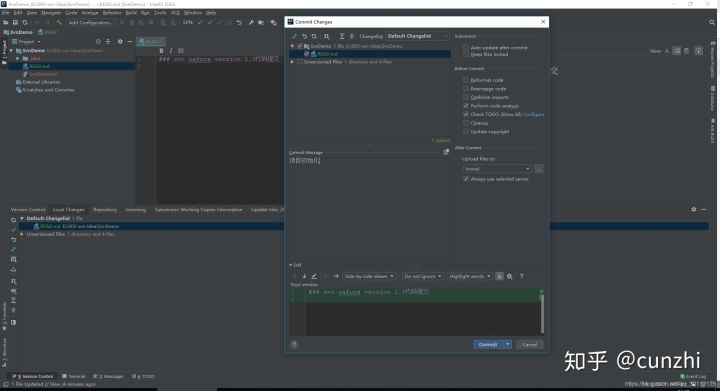Disable Check TODO checkbox
The image size is (720, 391).
point(466,114)
